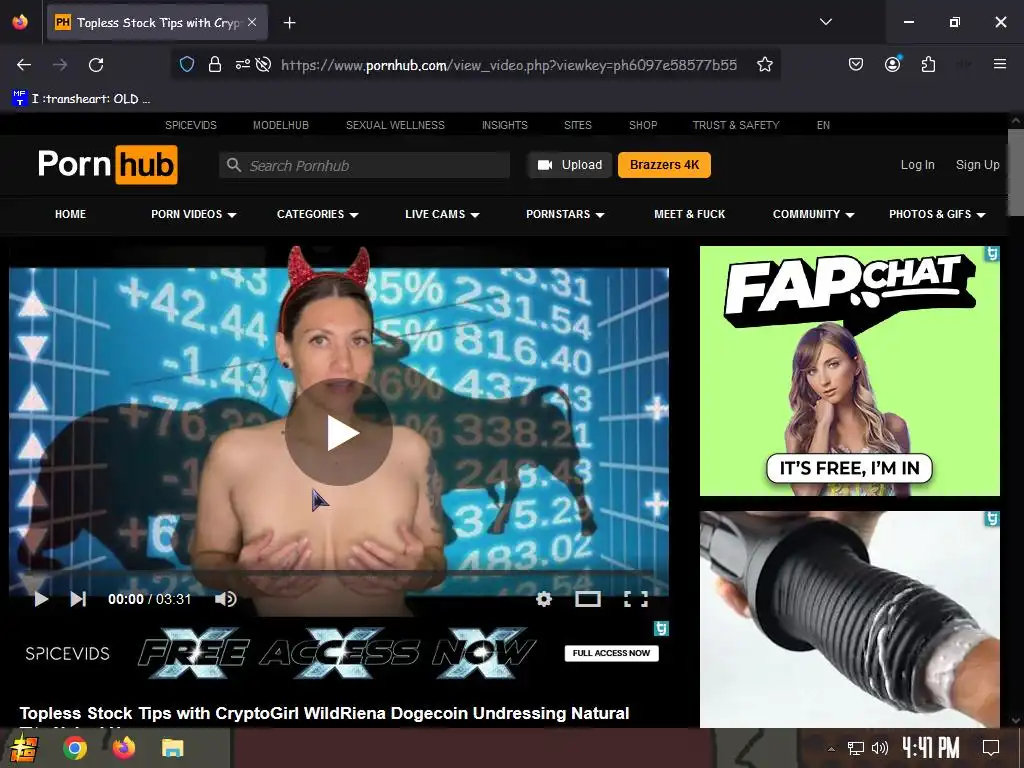This screenshot has width=1024, height=768.
Task: Open the player settings gear
Action: tap(543, 599)
